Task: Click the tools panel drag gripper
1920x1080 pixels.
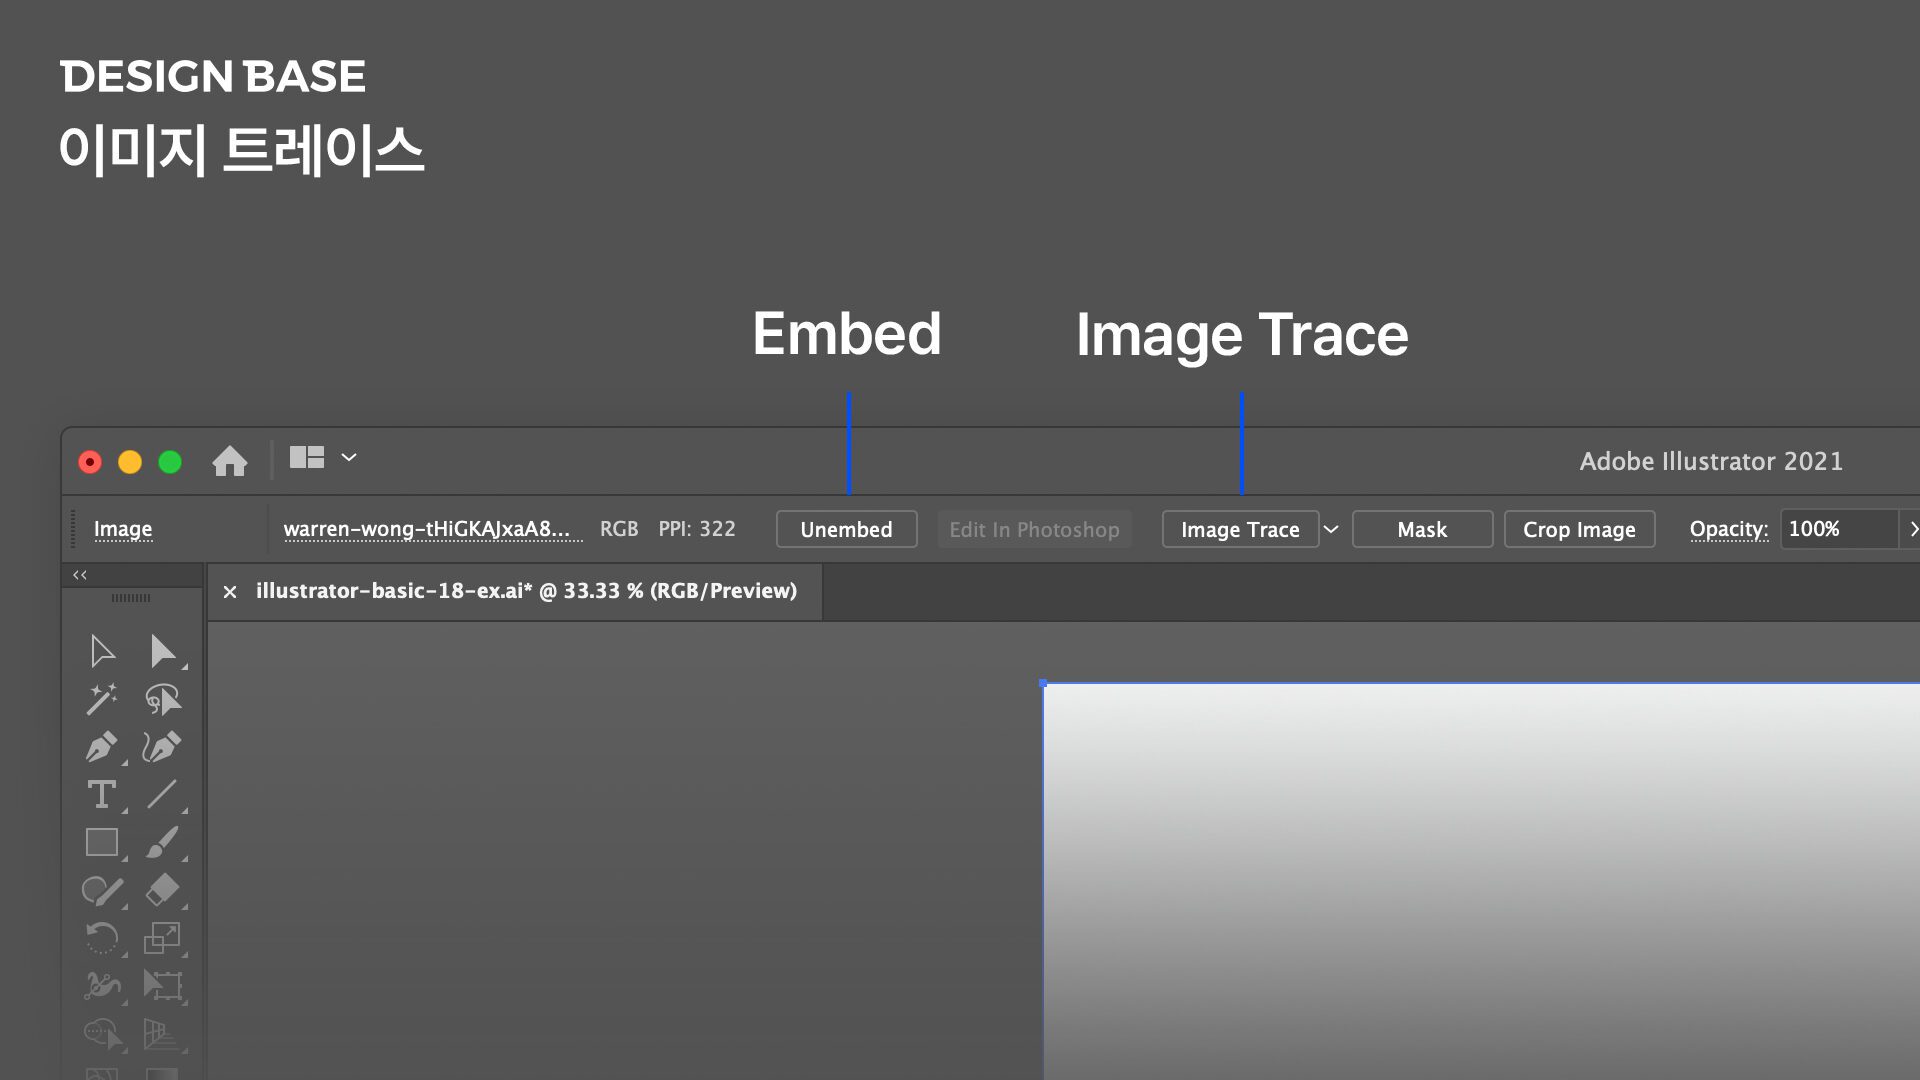Action: tap(131, 598)
